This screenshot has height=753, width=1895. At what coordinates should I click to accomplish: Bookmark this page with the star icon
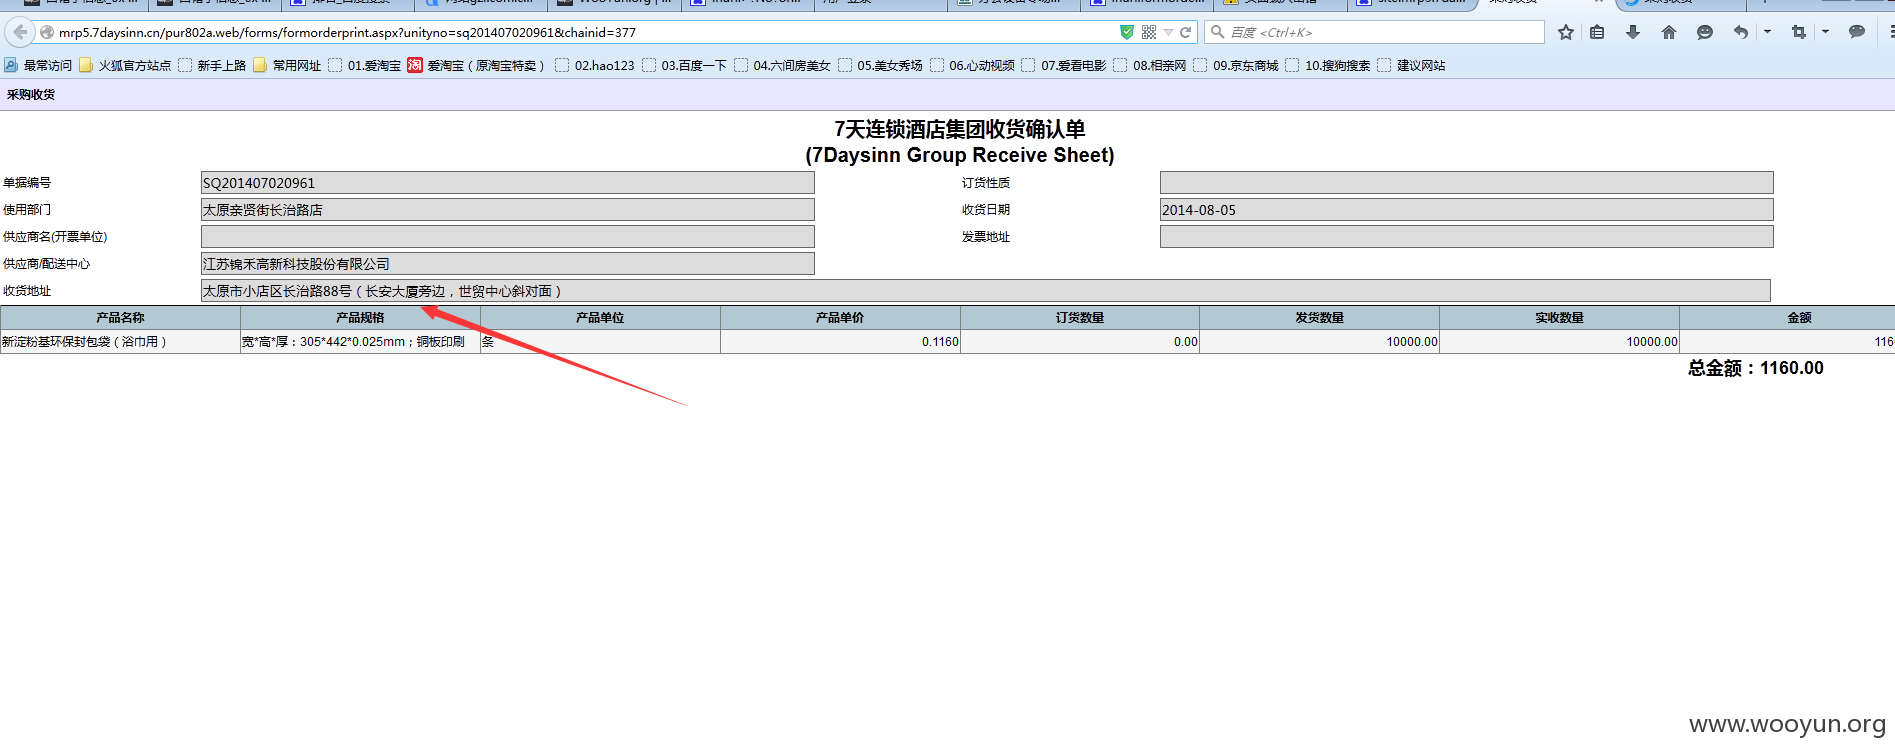click(x=1566, y=32)
